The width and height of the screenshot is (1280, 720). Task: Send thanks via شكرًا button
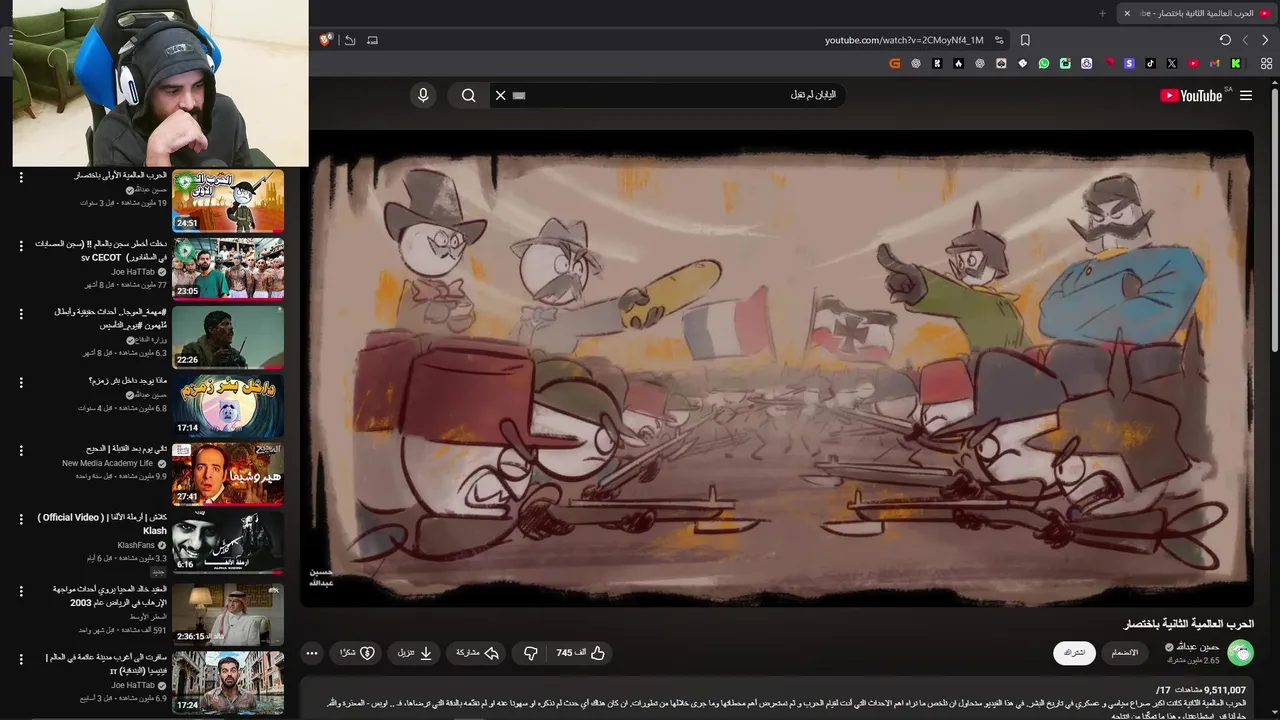point(357,653)
